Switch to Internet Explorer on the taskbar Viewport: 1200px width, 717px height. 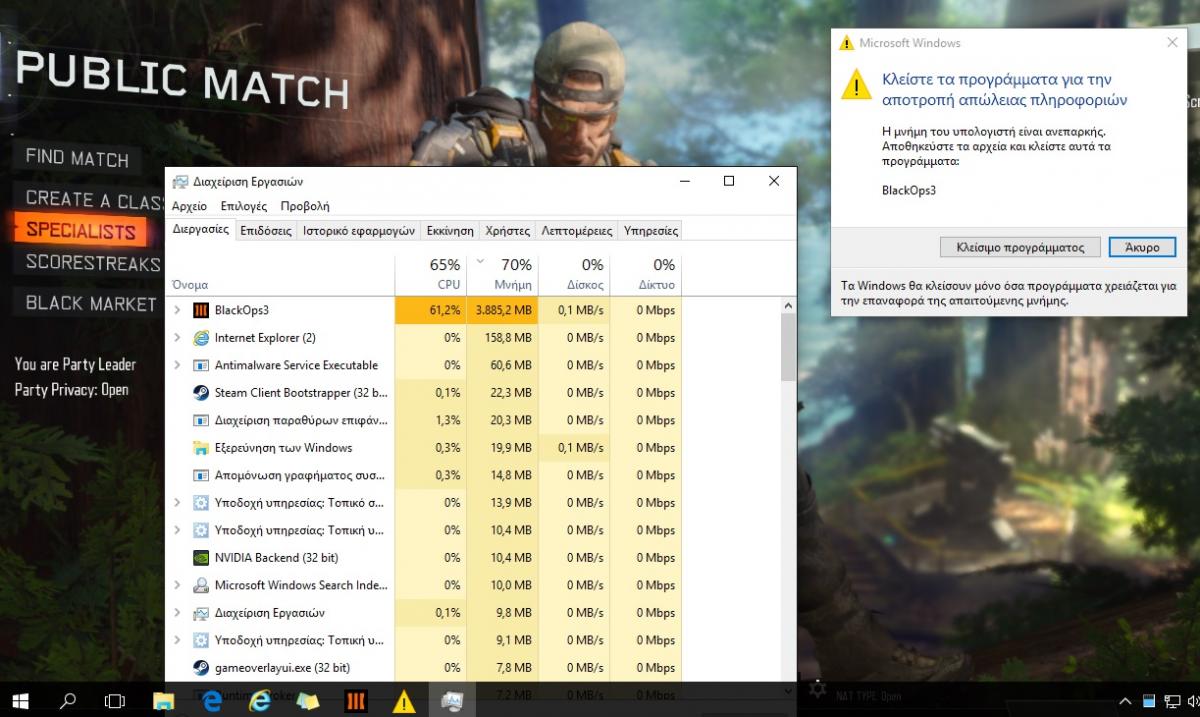tap(260, 701)
